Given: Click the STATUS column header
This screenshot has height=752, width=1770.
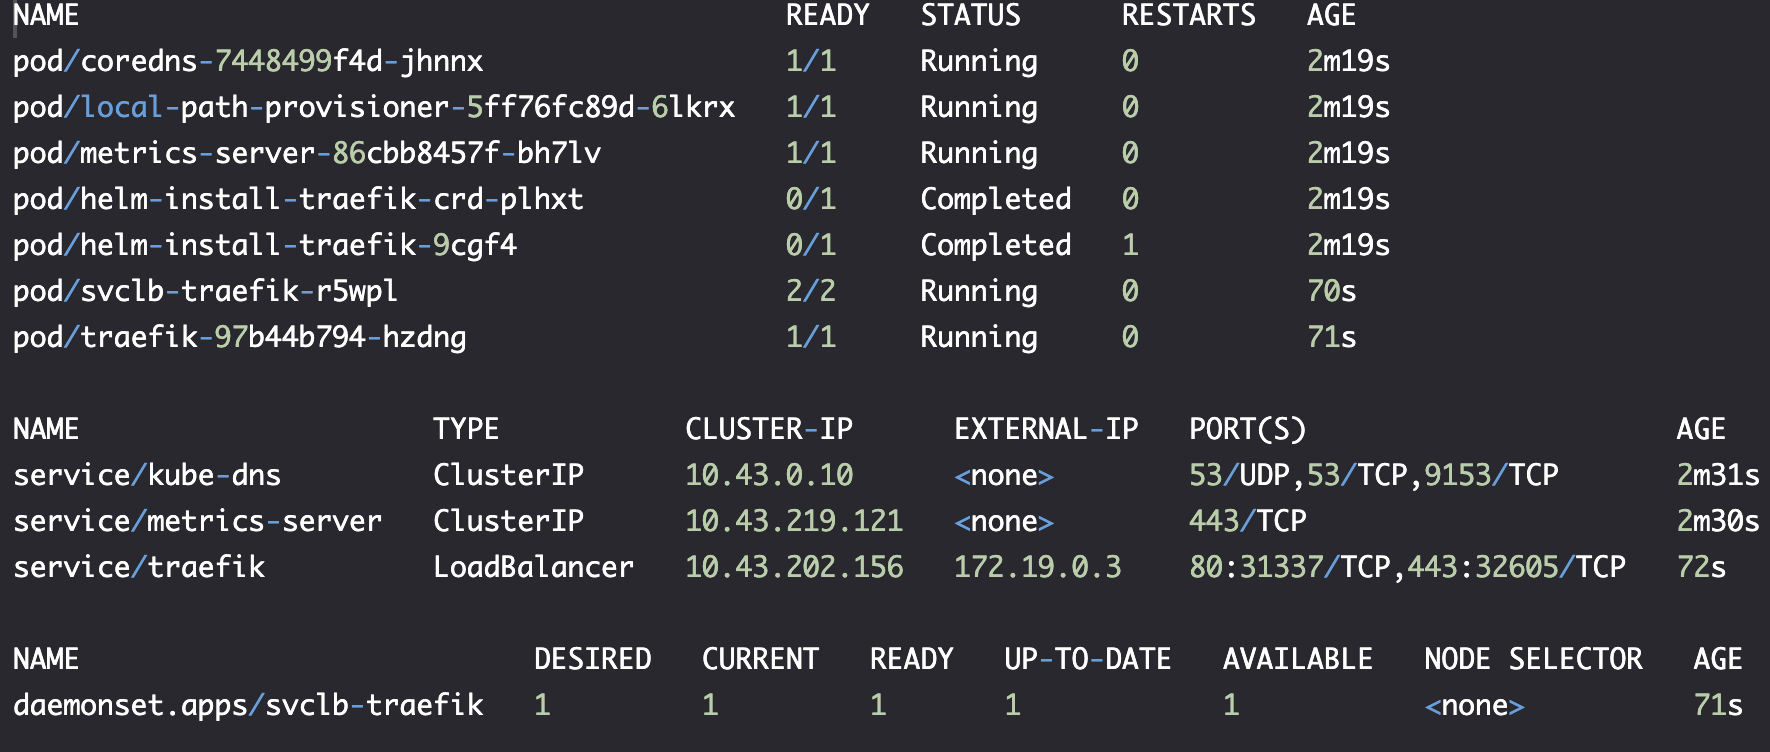Looking at the screenshot, I should point(970,15).
